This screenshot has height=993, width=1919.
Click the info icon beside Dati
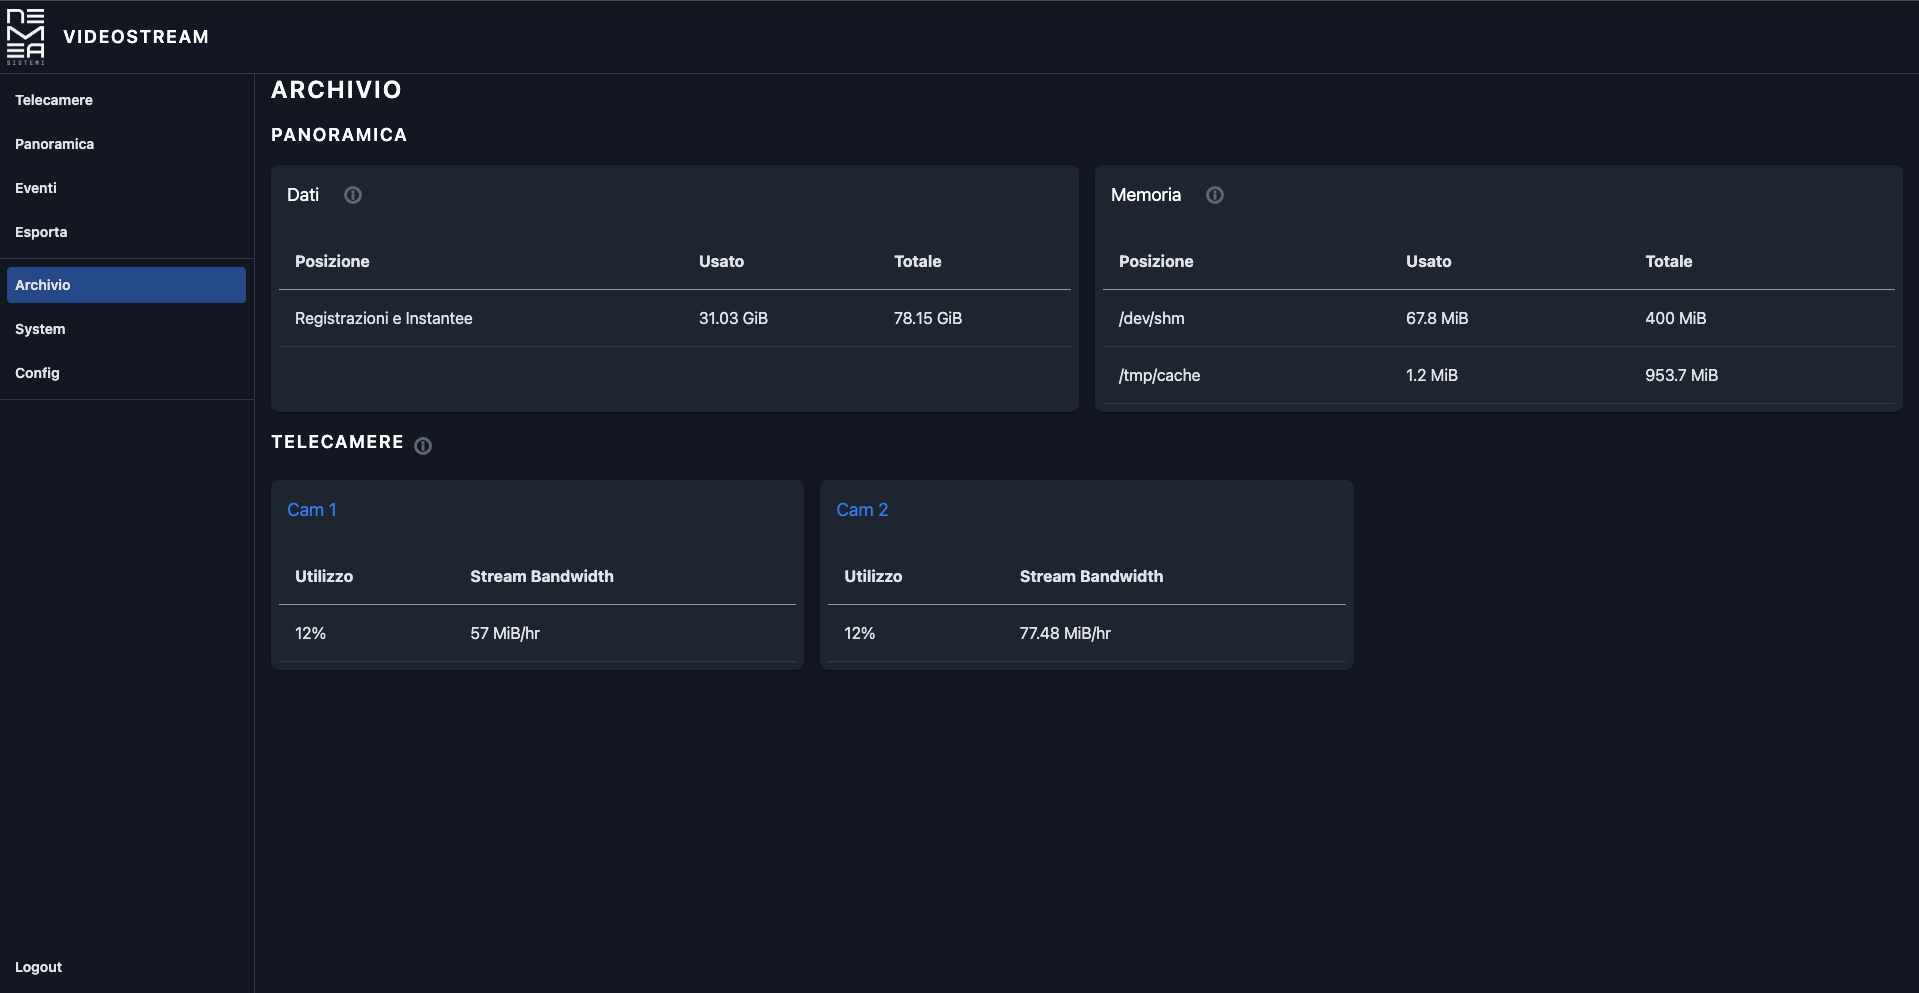(353, 195)
